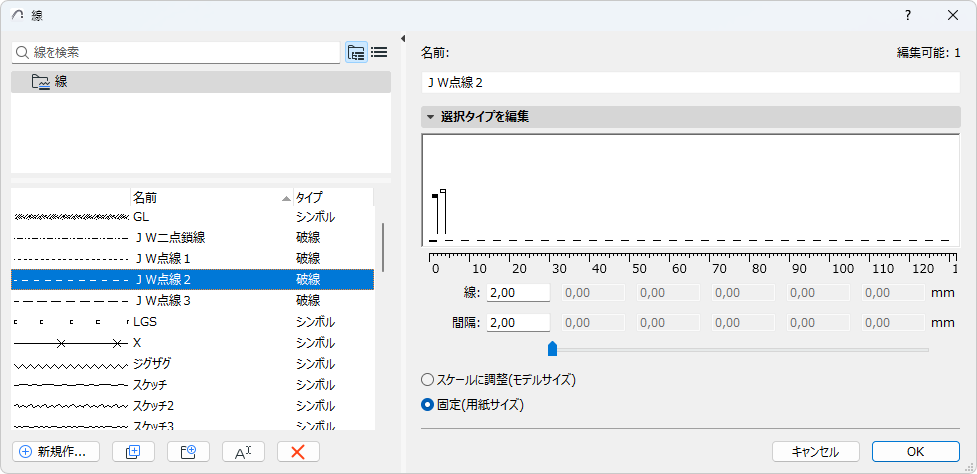This screenshot has width=977, height=474.
Task: Edit the 線 dash length 2,00 field
Action: click(x=518, y=293)
